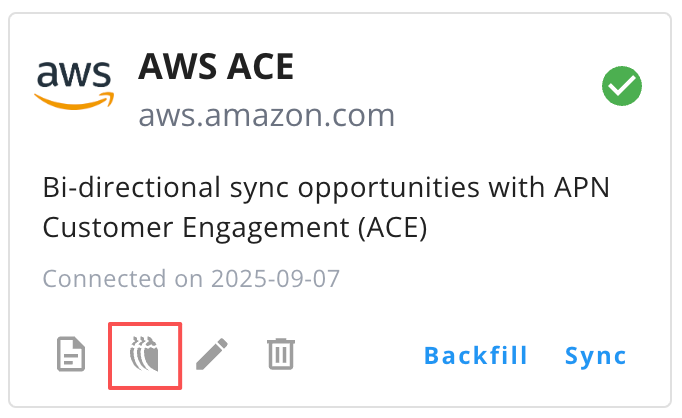Click the 'aws' lettering in the logo
Viewport: 682px width, 418px height.
tap(73, 76)
